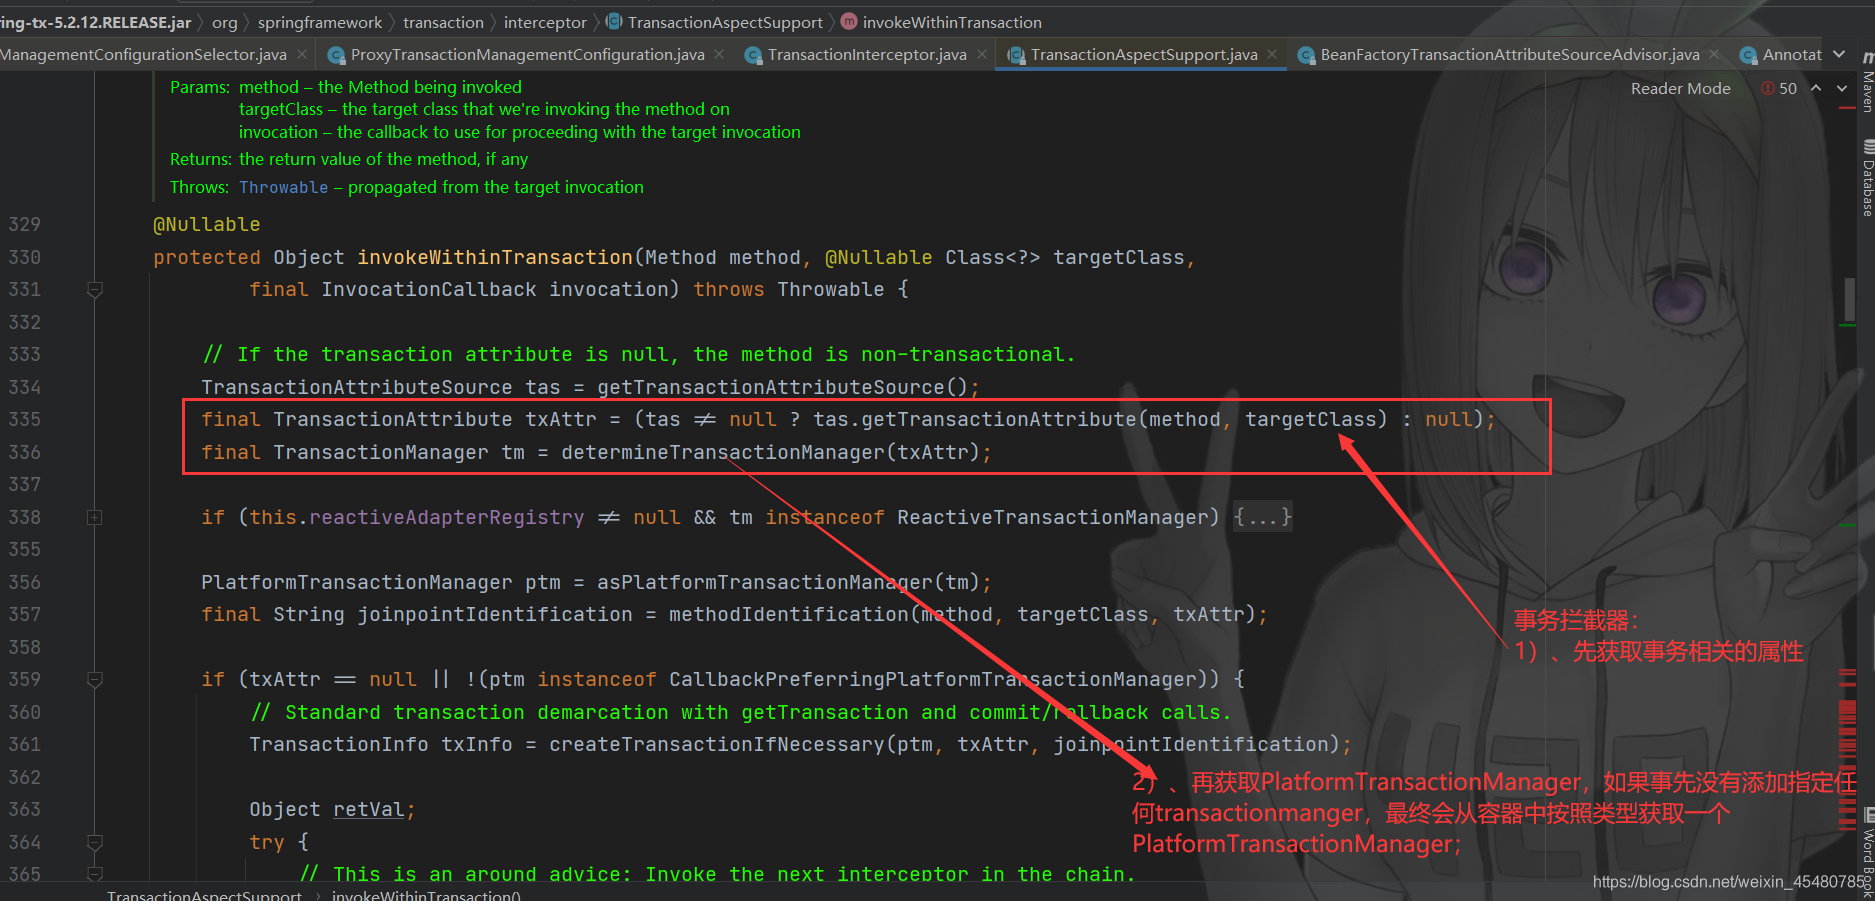1875x901 pixels.
Task: Open the 50 errors inspection widget
Action: pos(1779,88)
